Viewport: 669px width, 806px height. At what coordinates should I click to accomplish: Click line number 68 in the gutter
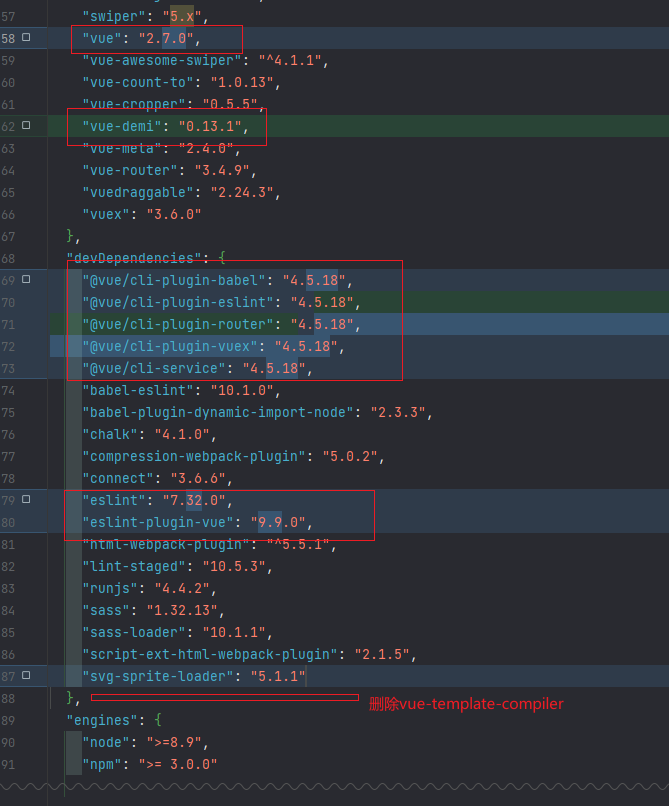(x=9, y=258)
